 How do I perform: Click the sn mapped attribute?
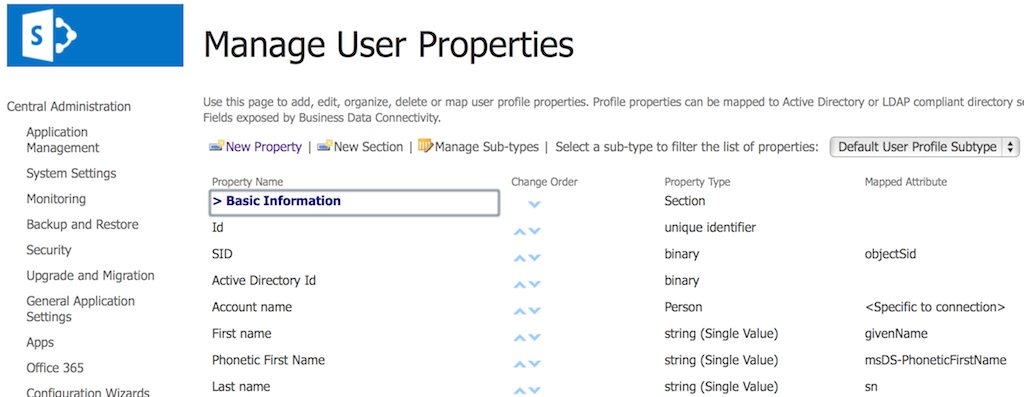(871, 387)
